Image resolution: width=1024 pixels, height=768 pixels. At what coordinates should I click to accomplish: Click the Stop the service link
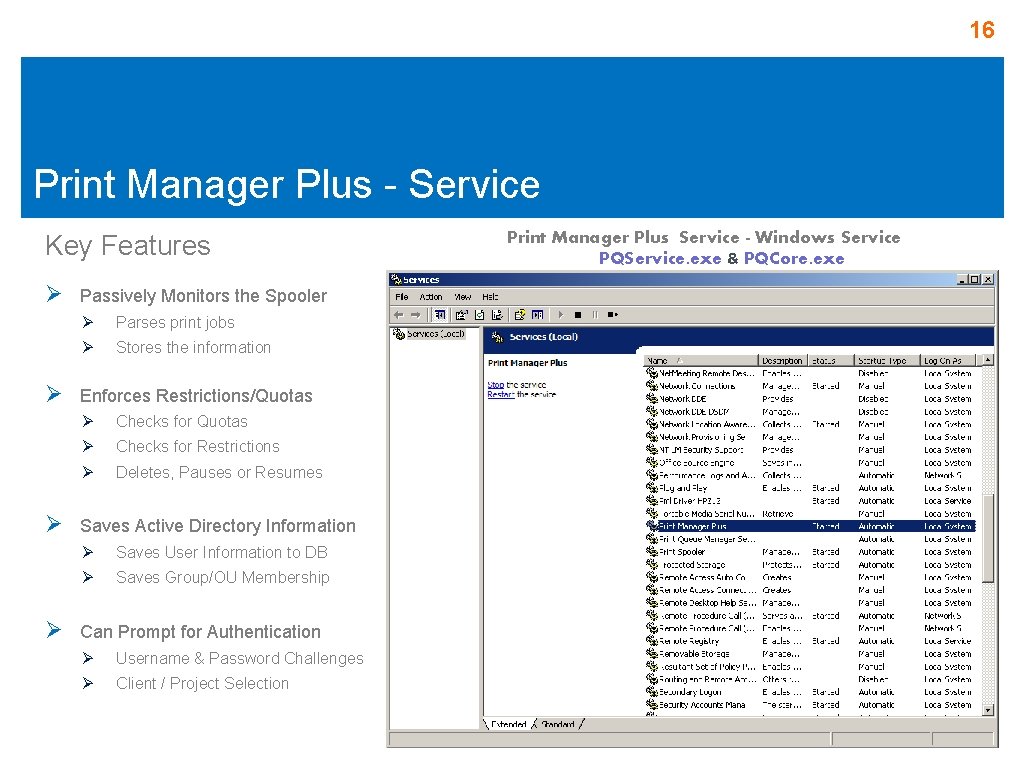(x=496, y=385)
